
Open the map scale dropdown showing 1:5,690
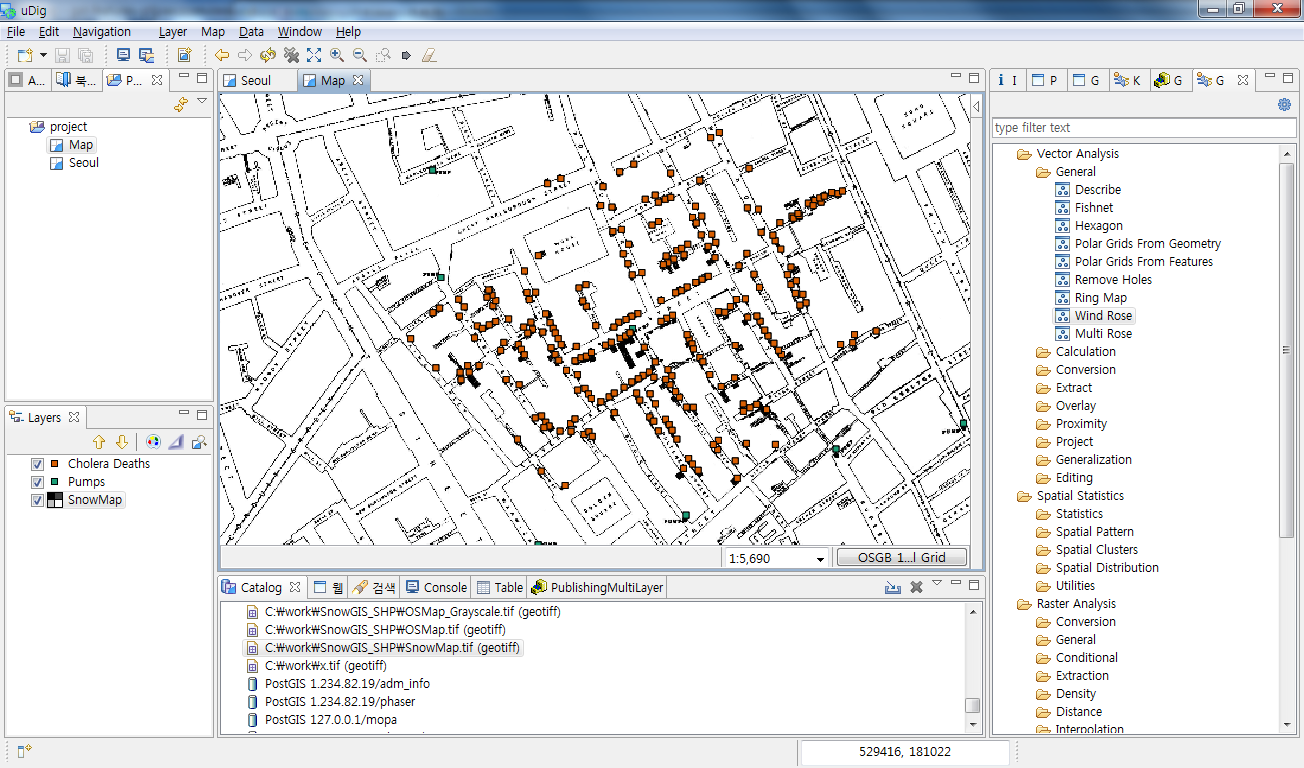pos(822,559)
